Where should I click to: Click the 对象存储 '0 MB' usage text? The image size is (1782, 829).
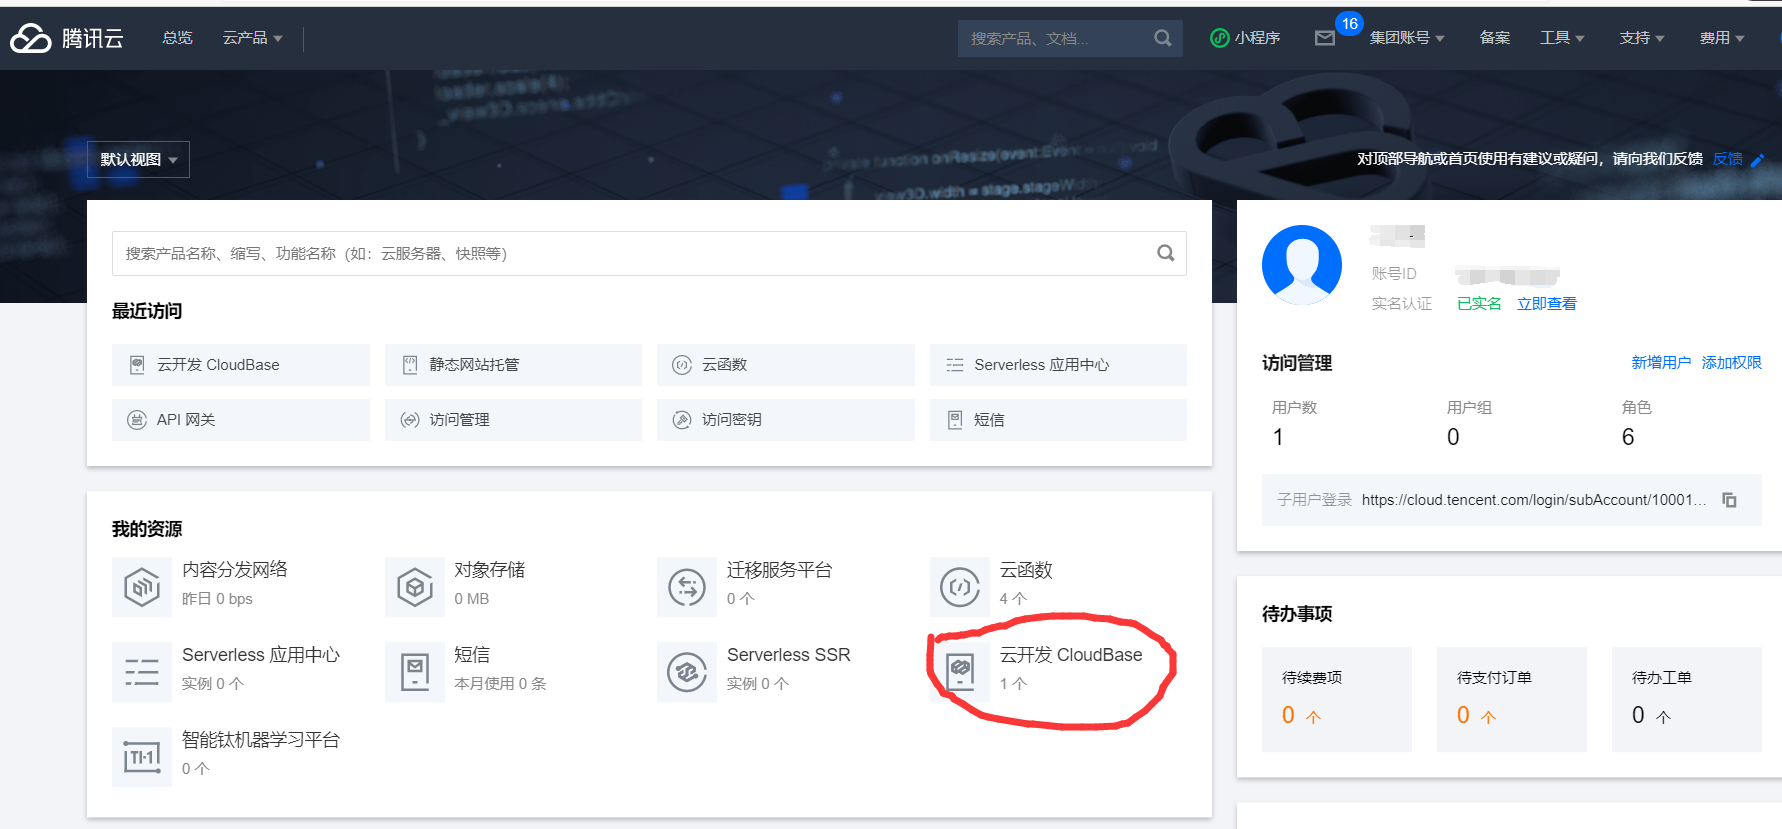472,599
